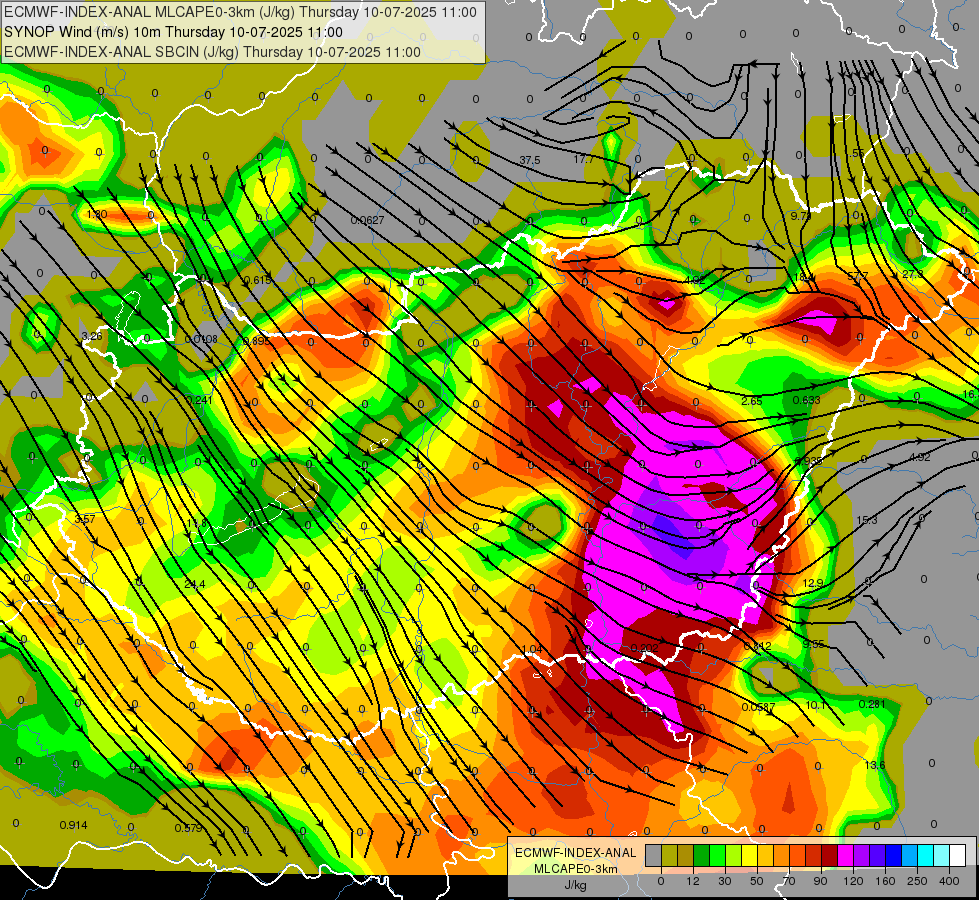Click the map value 2.65
Image resolution: width=979 pixels, height=900 pixels.
tap(752, 401)
